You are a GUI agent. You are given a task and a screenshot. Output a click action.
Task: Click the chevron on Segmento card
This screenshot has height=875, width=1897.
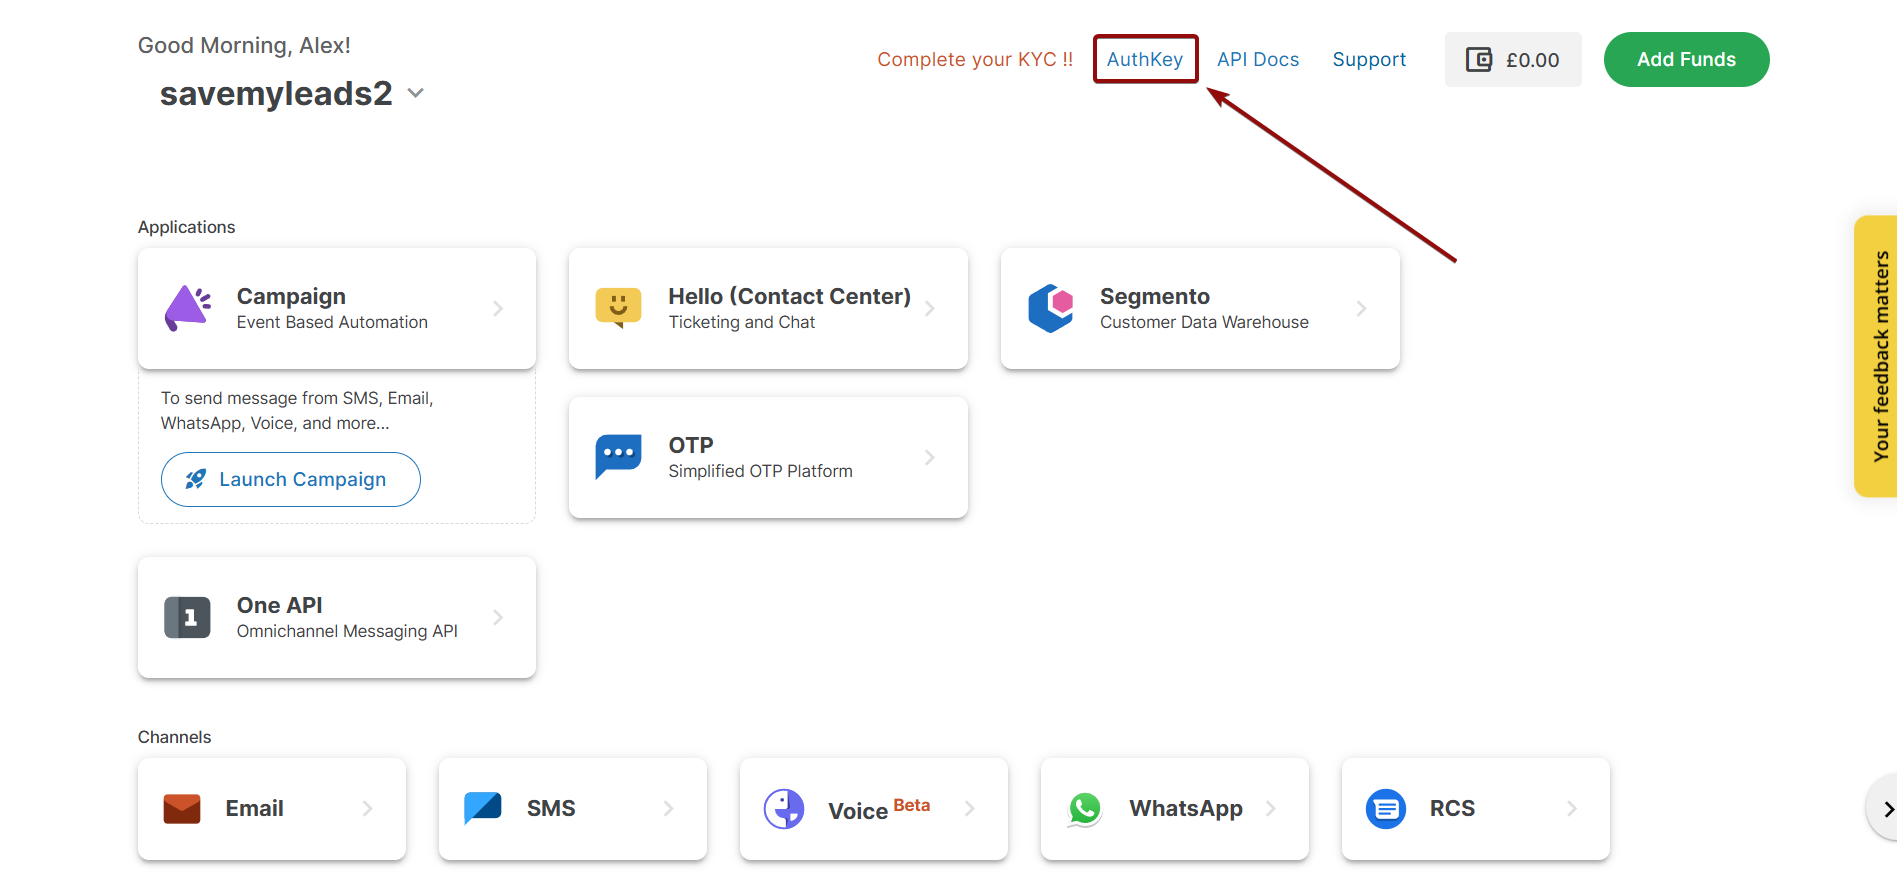click(x=1361, y=309)
